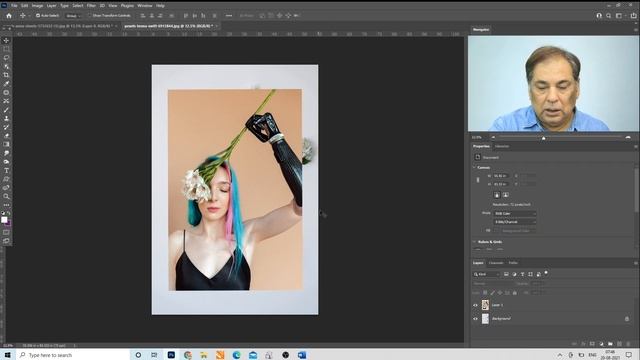Toggle the layer filter on/off switch

tap(546, 273)
